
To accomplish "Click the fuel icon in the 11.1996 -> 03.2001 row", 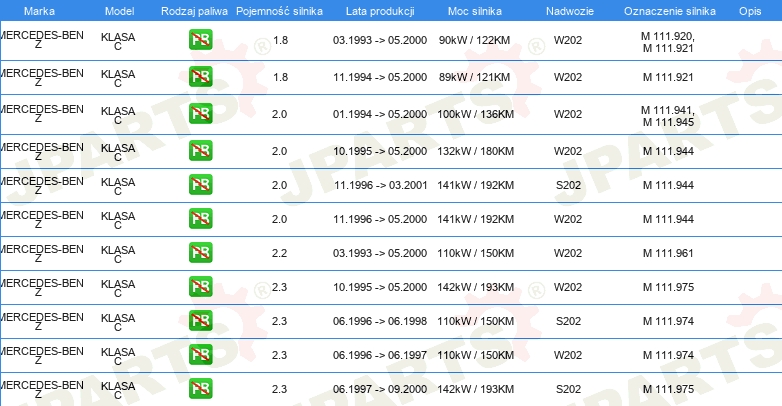I will pos(200,185).
